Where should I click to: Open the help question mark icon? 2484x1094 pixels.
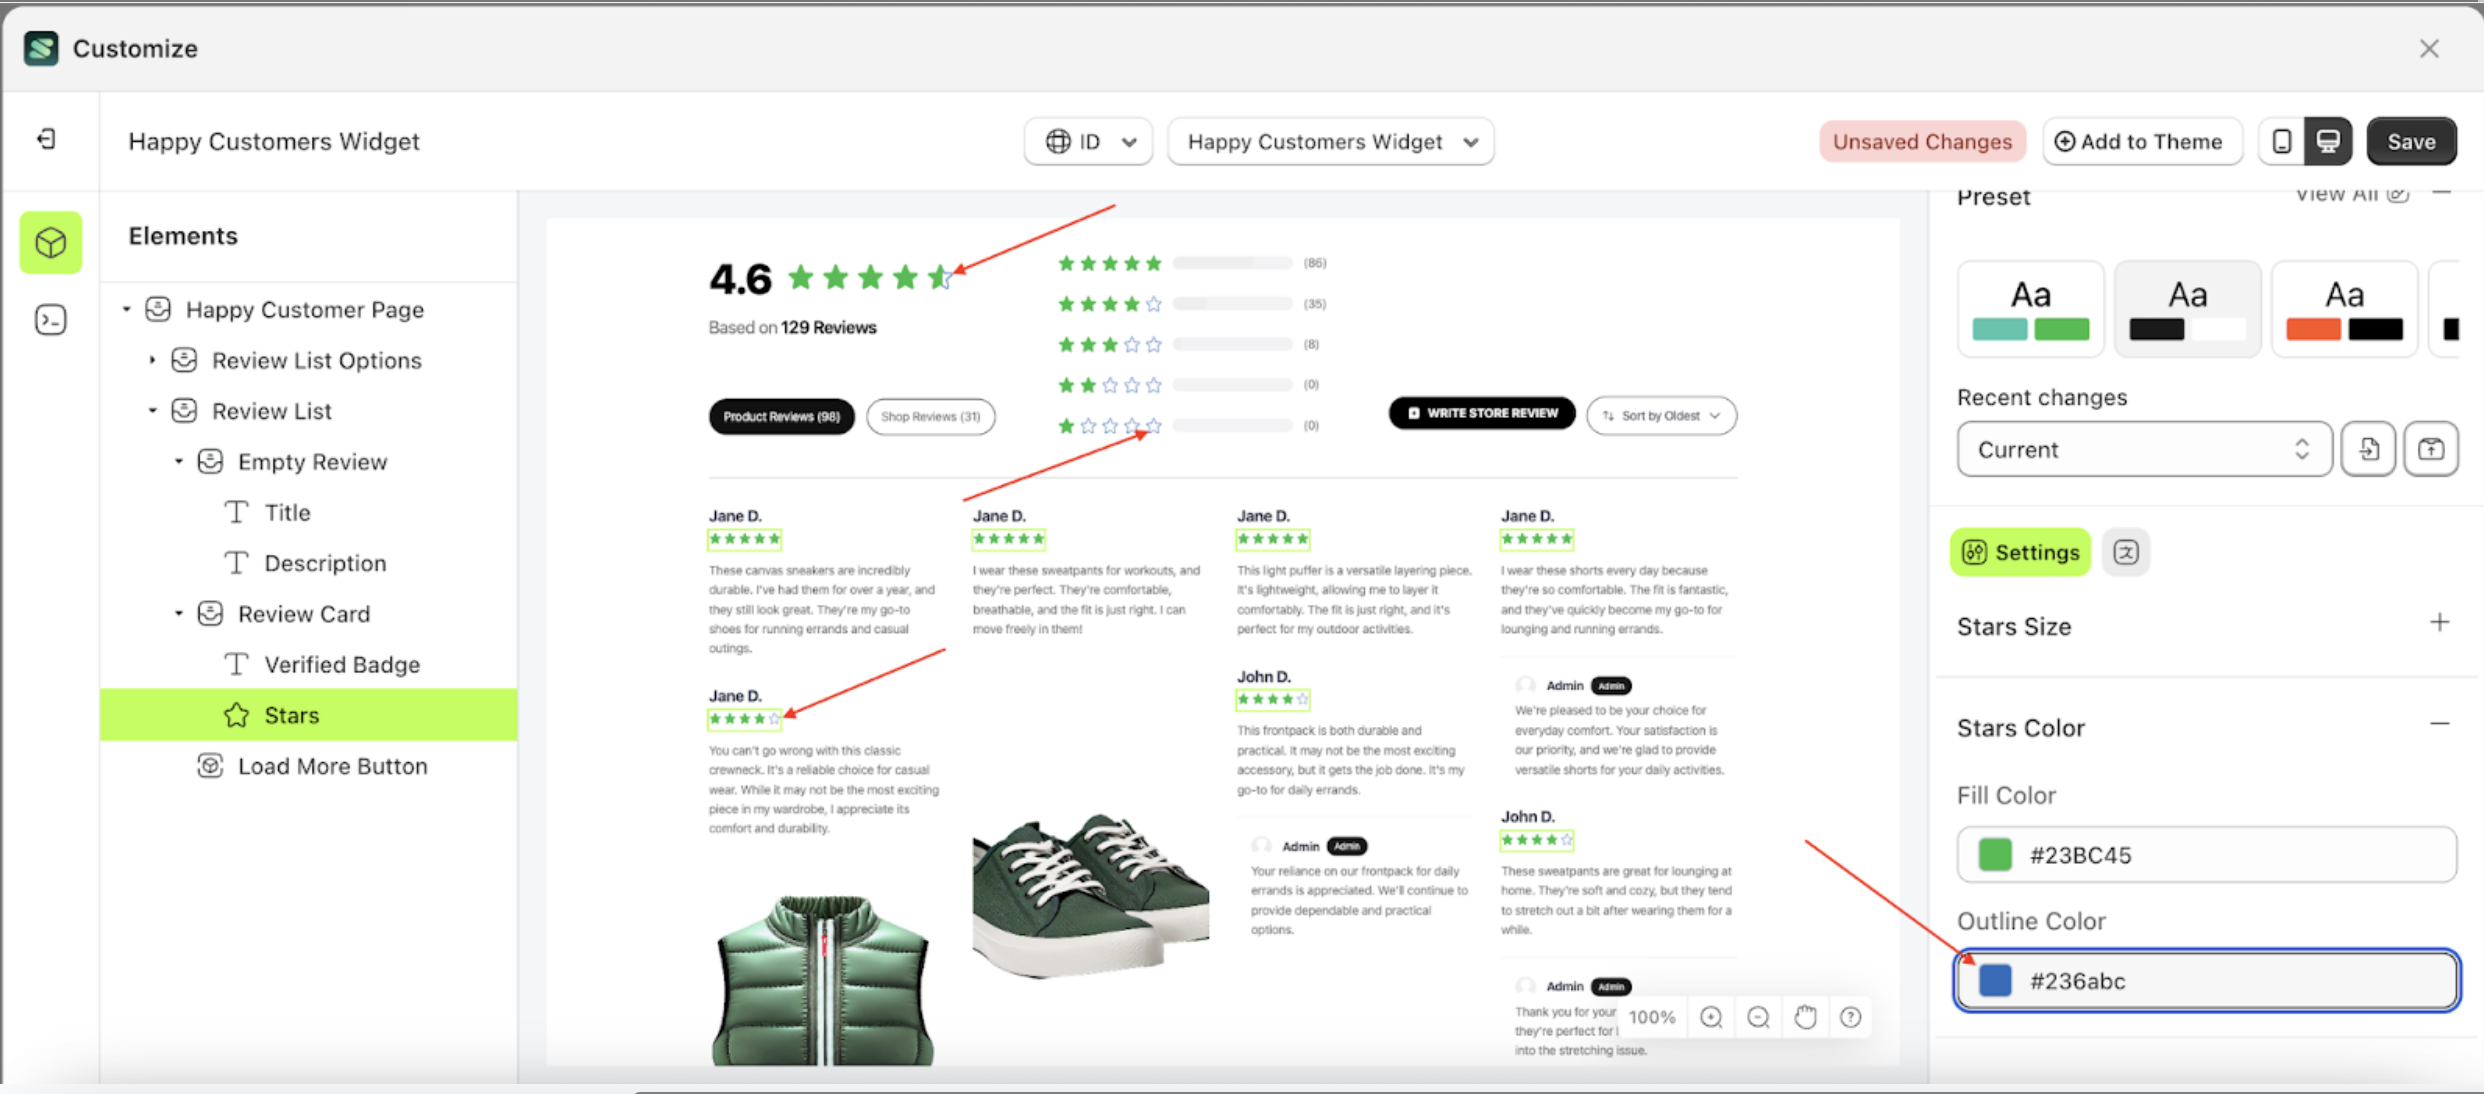(x=1850, y=1016)
